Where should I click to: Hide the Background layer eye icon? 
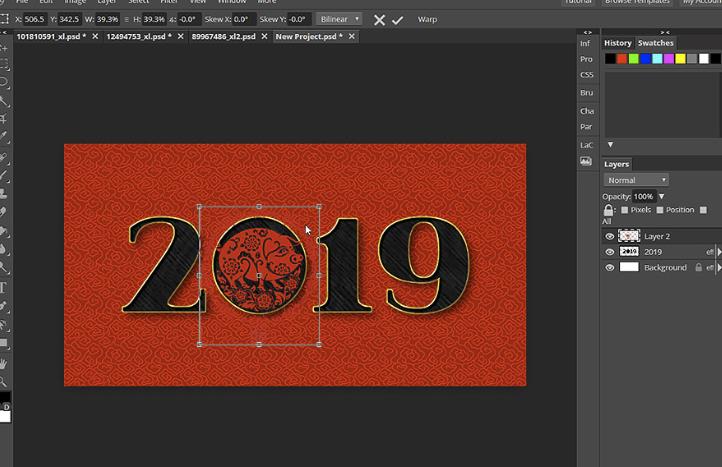point(610,268)
